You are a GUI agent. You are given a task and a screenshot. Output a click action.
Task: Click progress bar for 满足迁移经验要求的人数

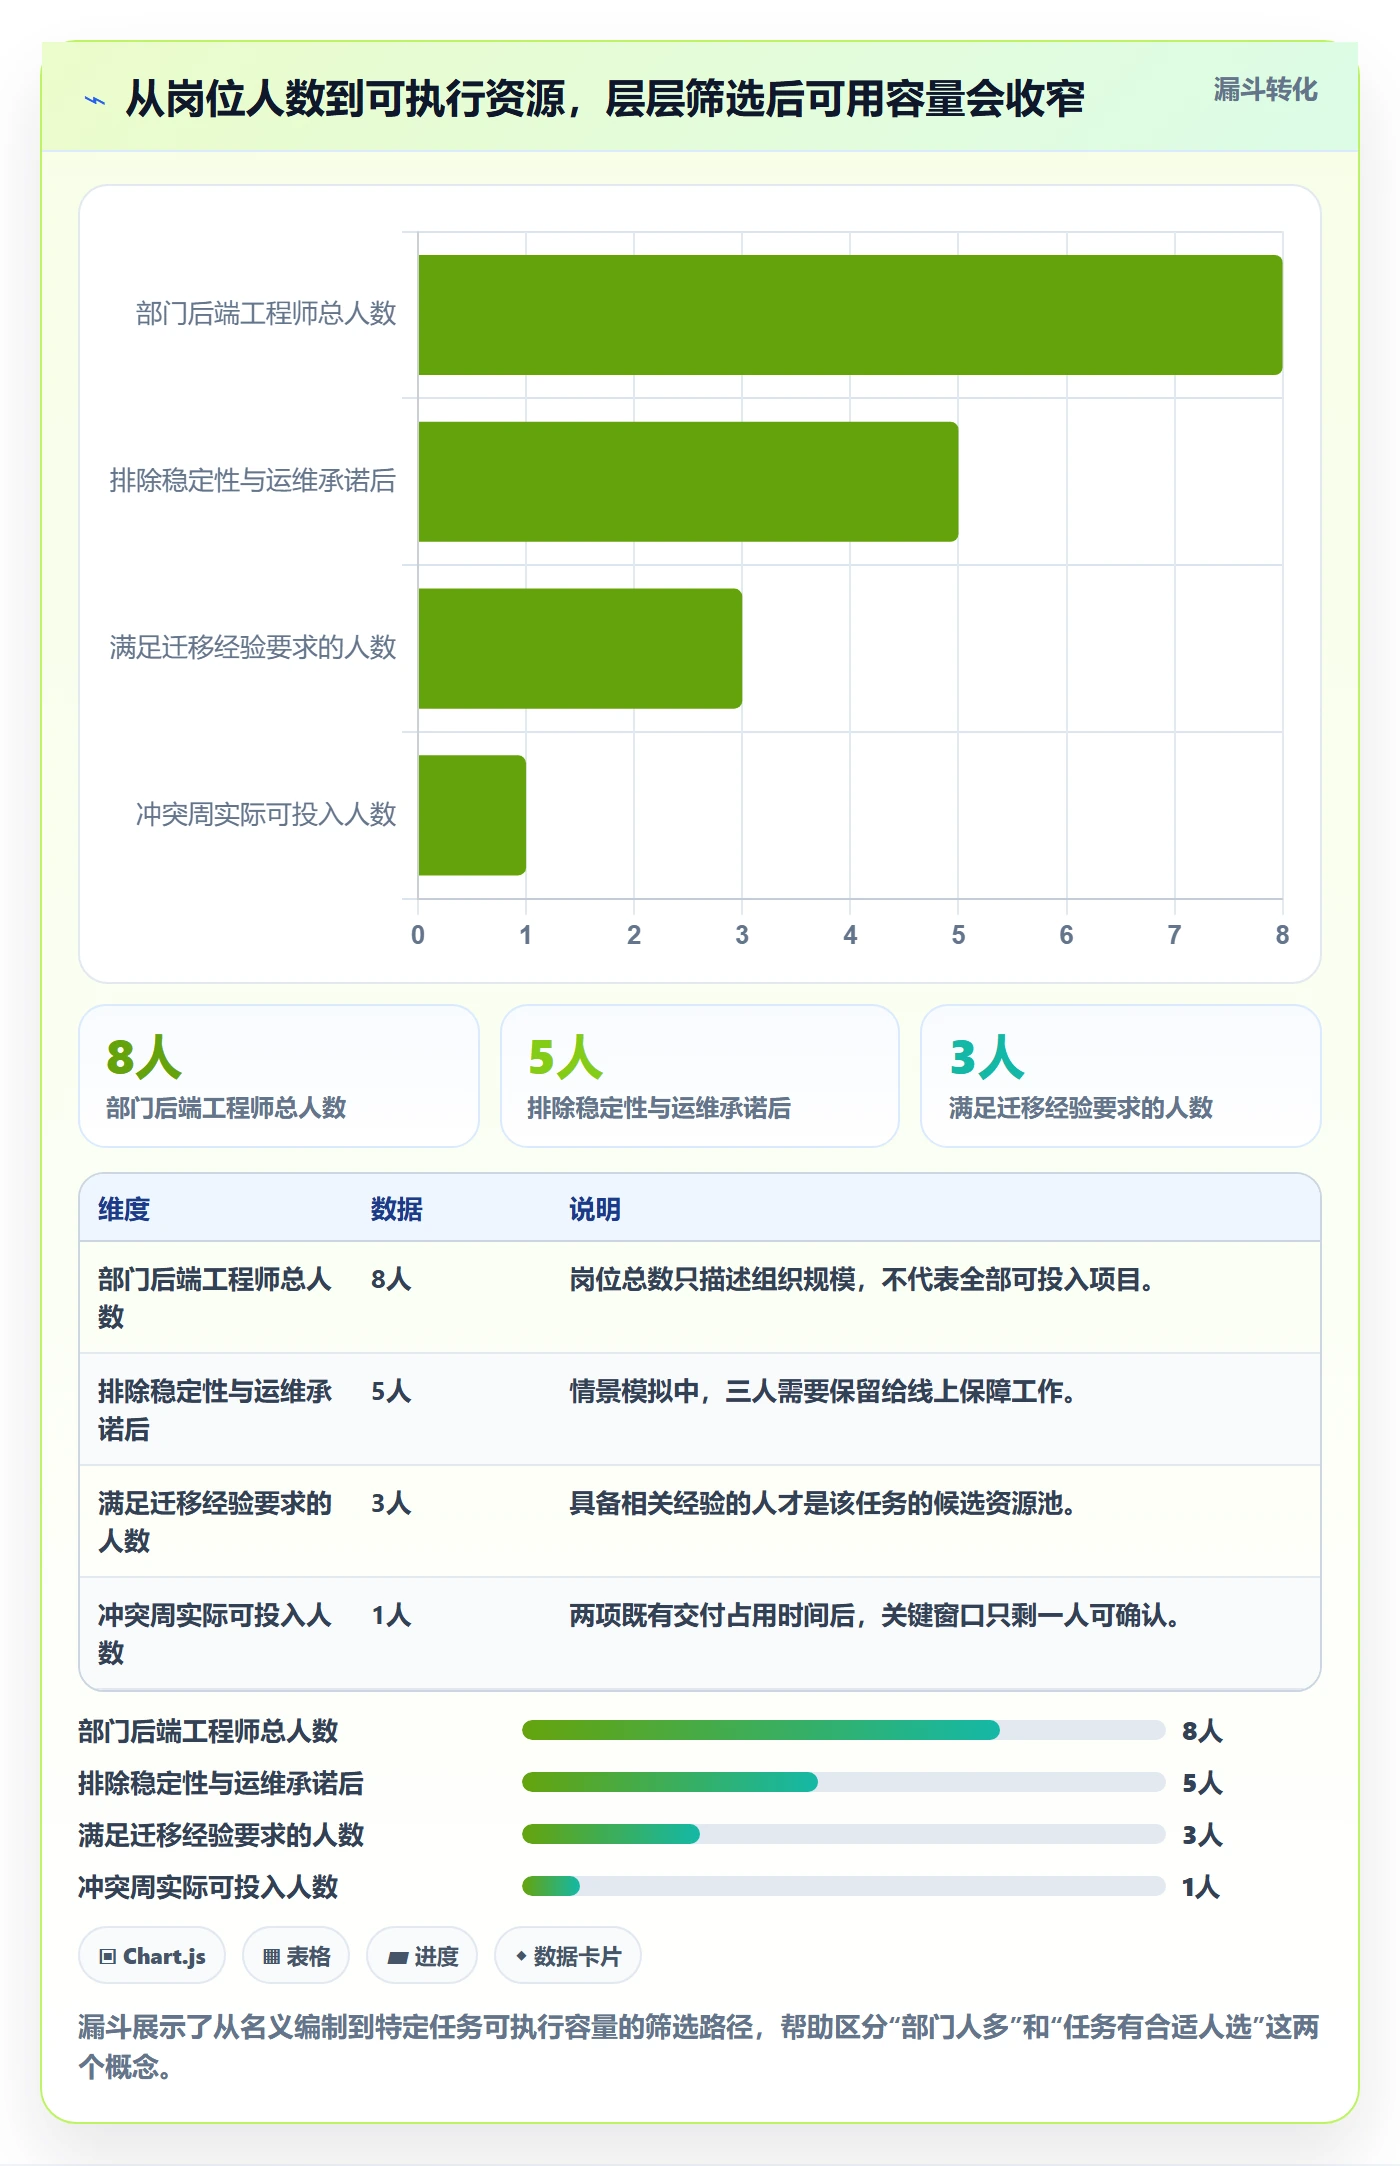coord(843,1834)
